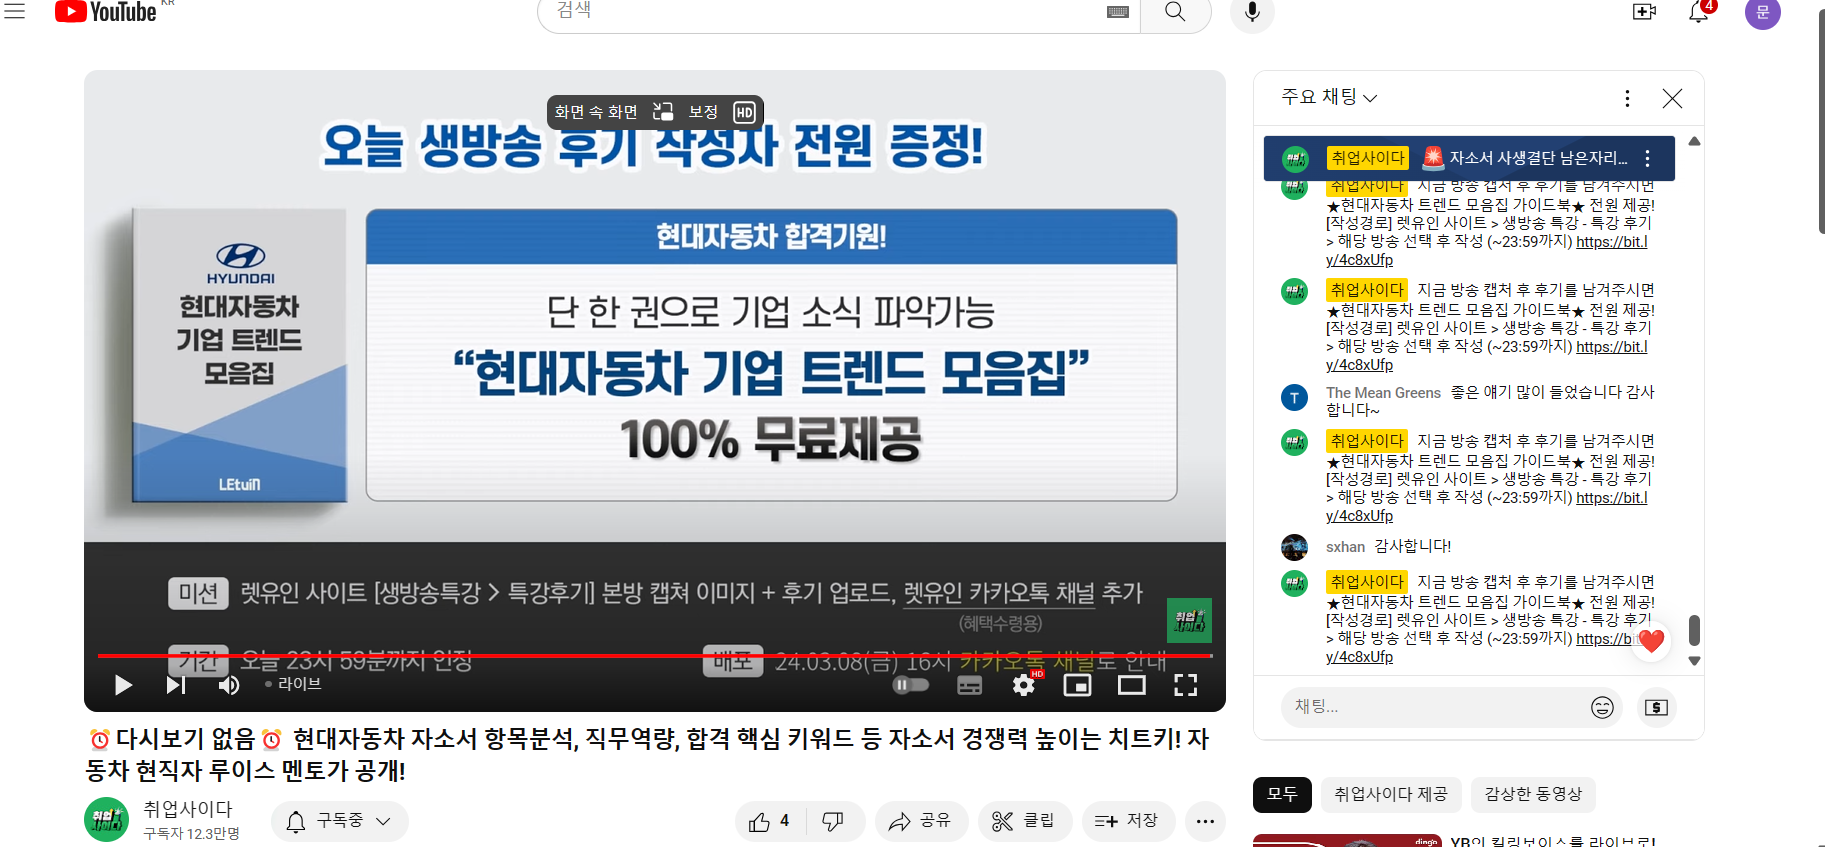The width and height of the screenshot is (1825, 847).
Task: Select the 취업사이다 제공 filter chip
Action: [x=1390, y=794]
